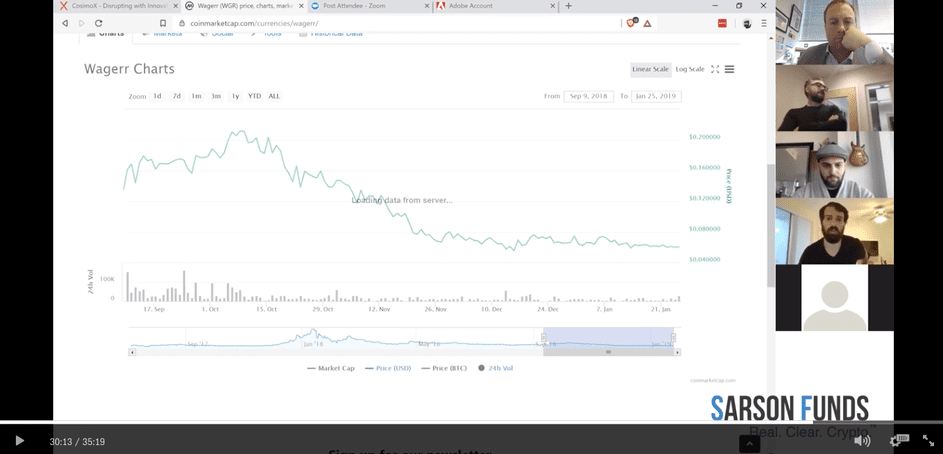The width and height of the screenshot is (943, 454).
Task: Open a new browser tab
Action: [x=568, y=6]
